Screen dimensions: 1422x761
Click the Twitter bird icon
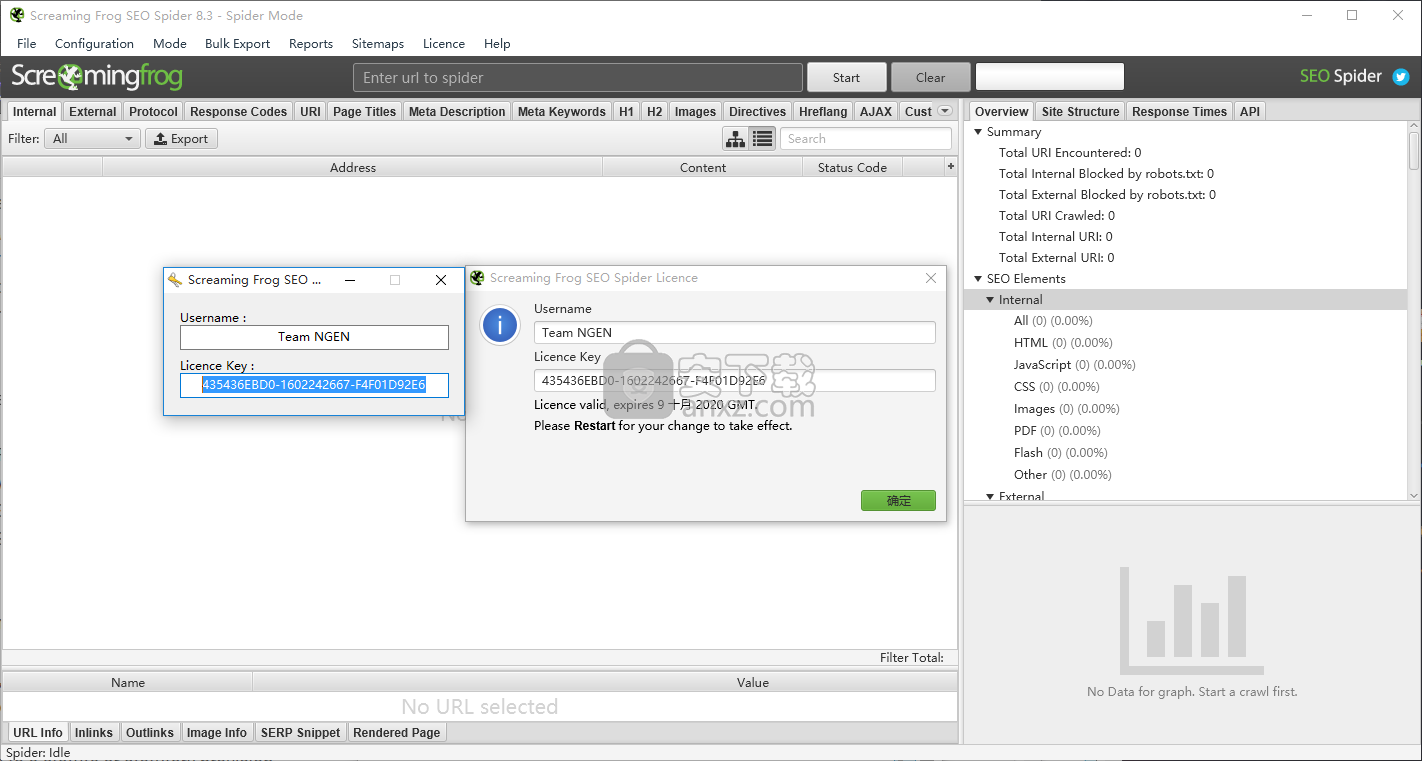pyautogui.click(x=1401, y=77)
